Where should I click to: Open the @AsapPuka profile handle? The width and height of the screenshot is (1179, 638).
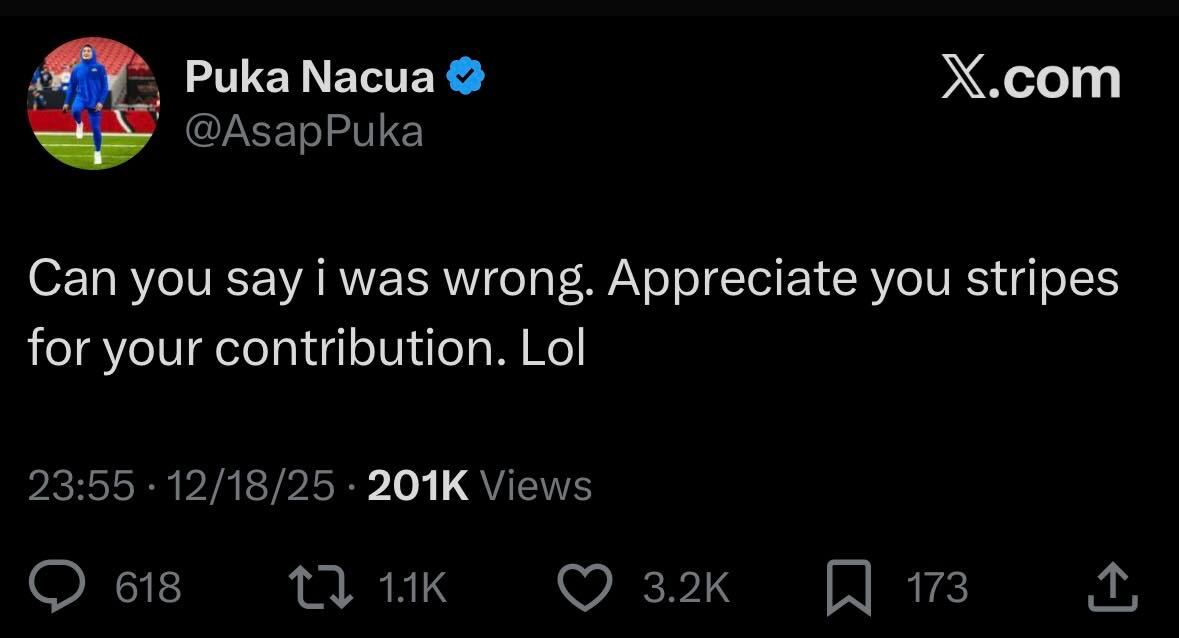[x=304, y=129]
